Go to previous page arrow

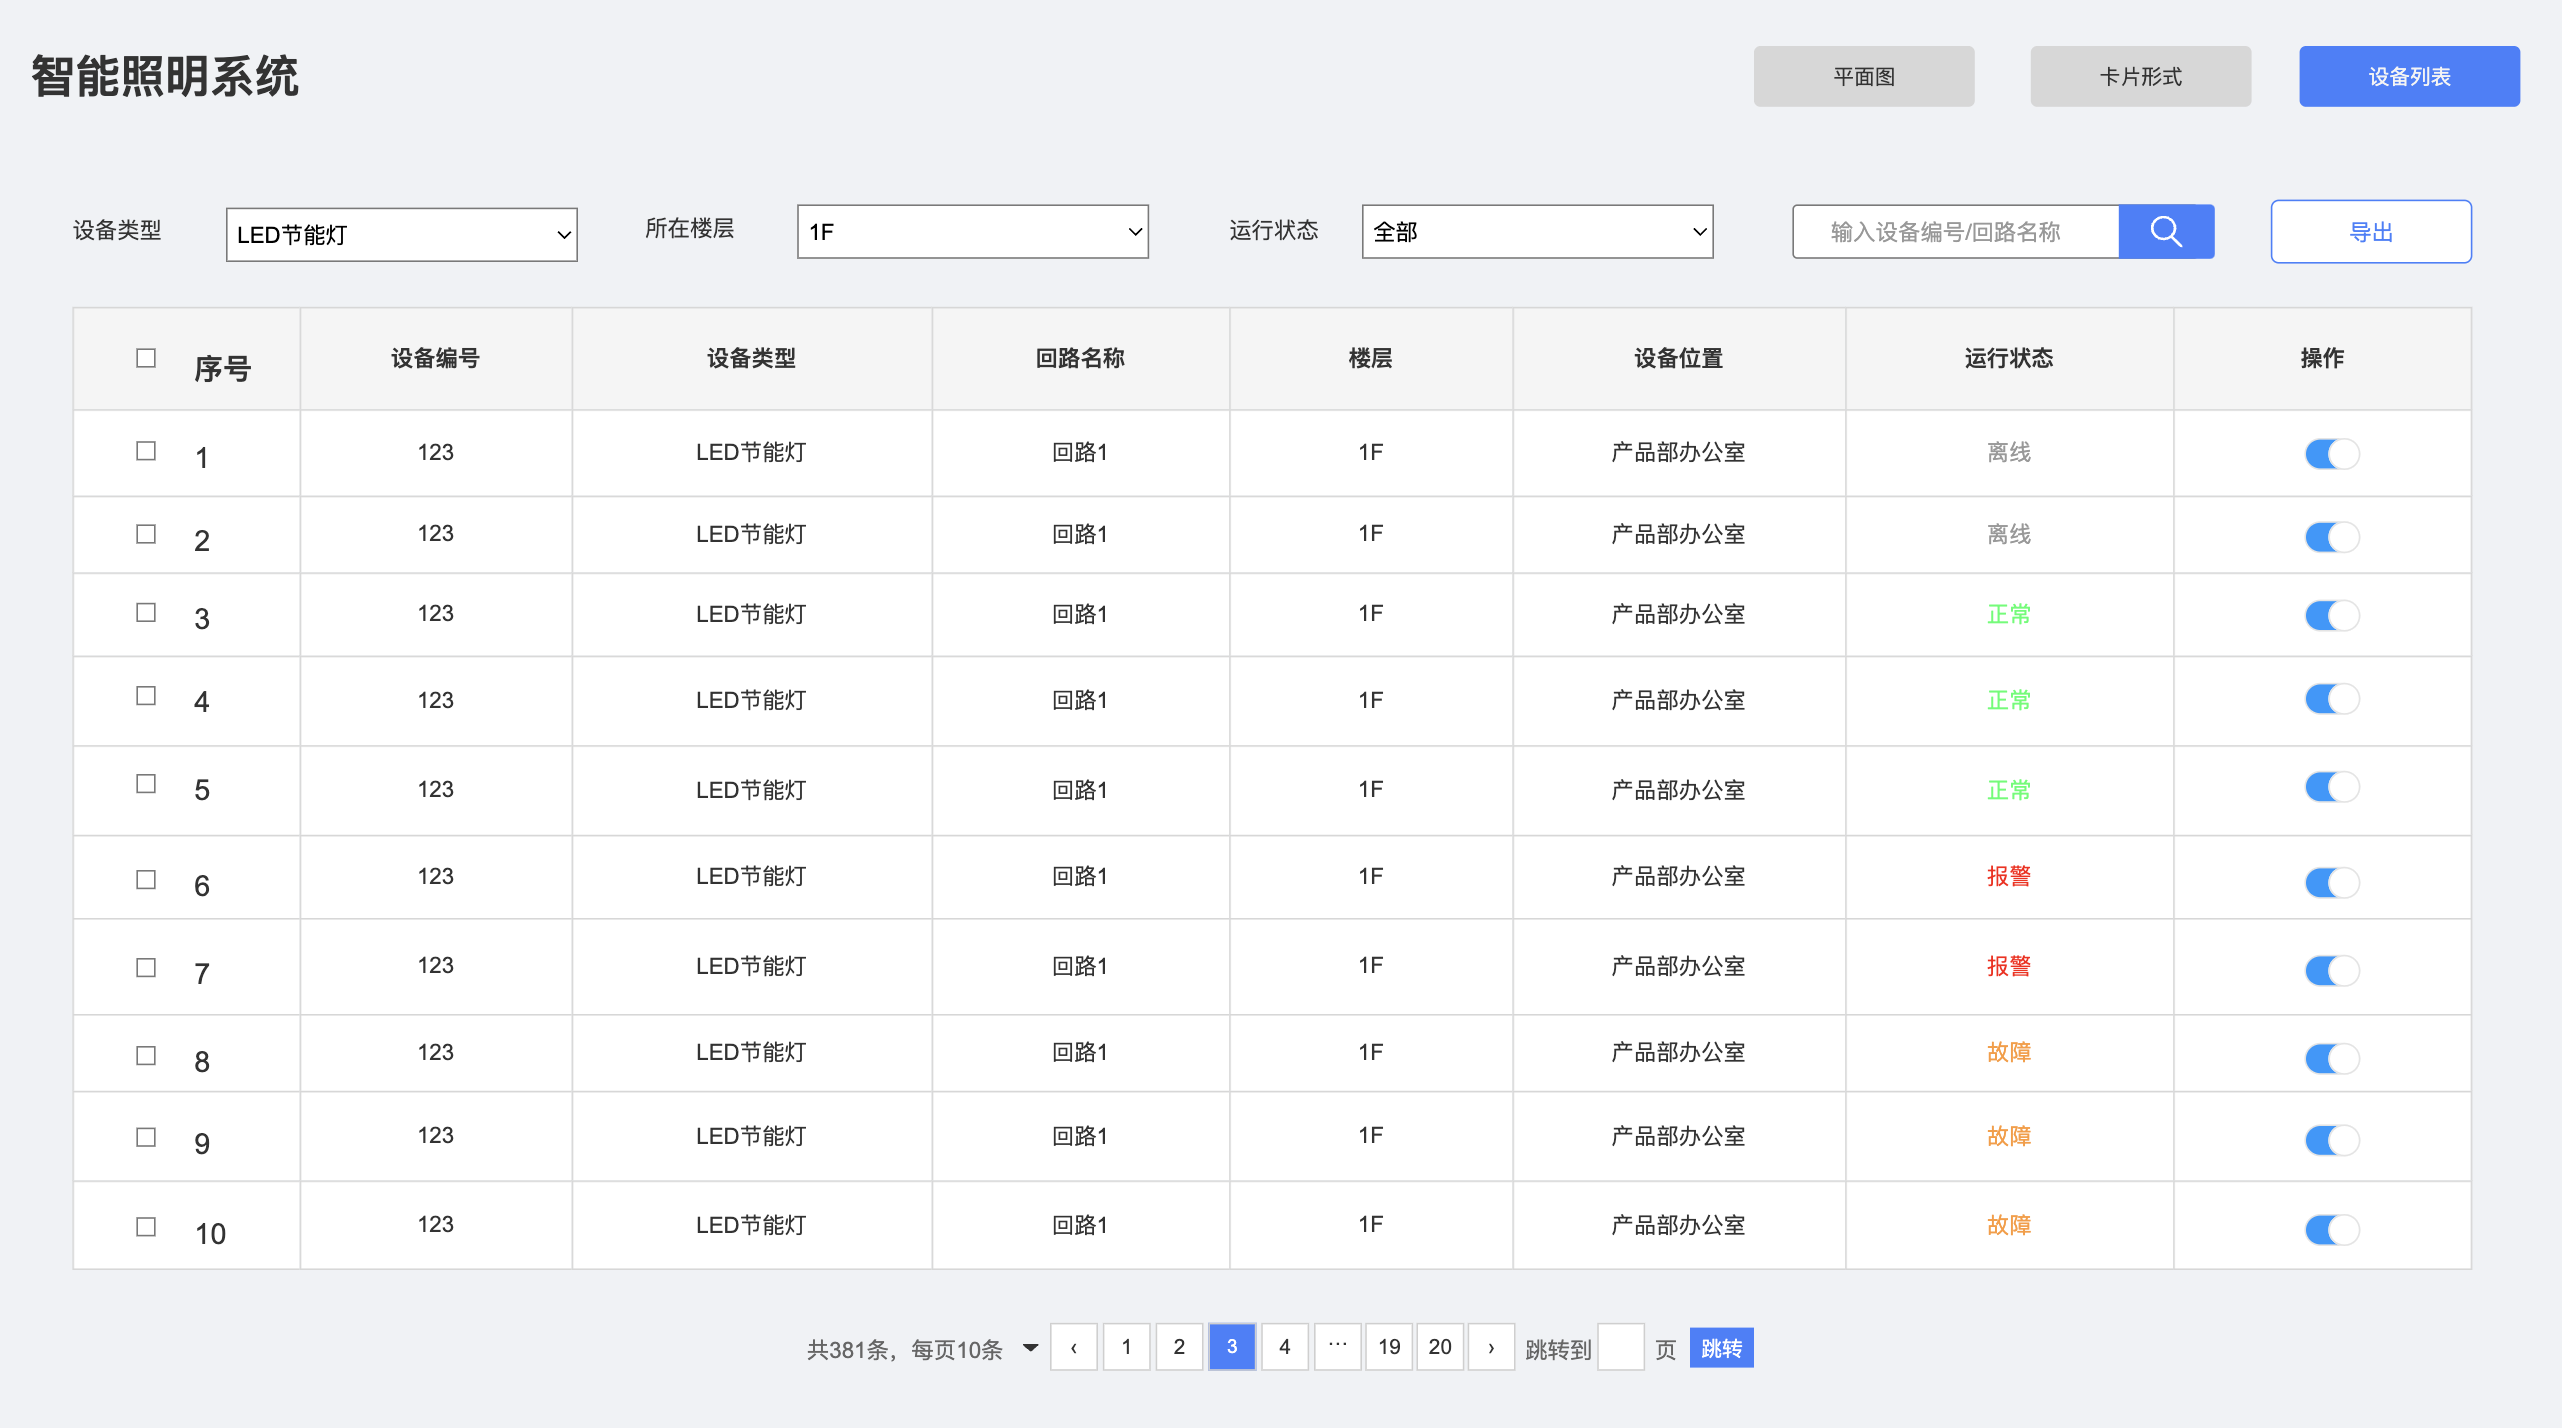coord(1073,1347)
